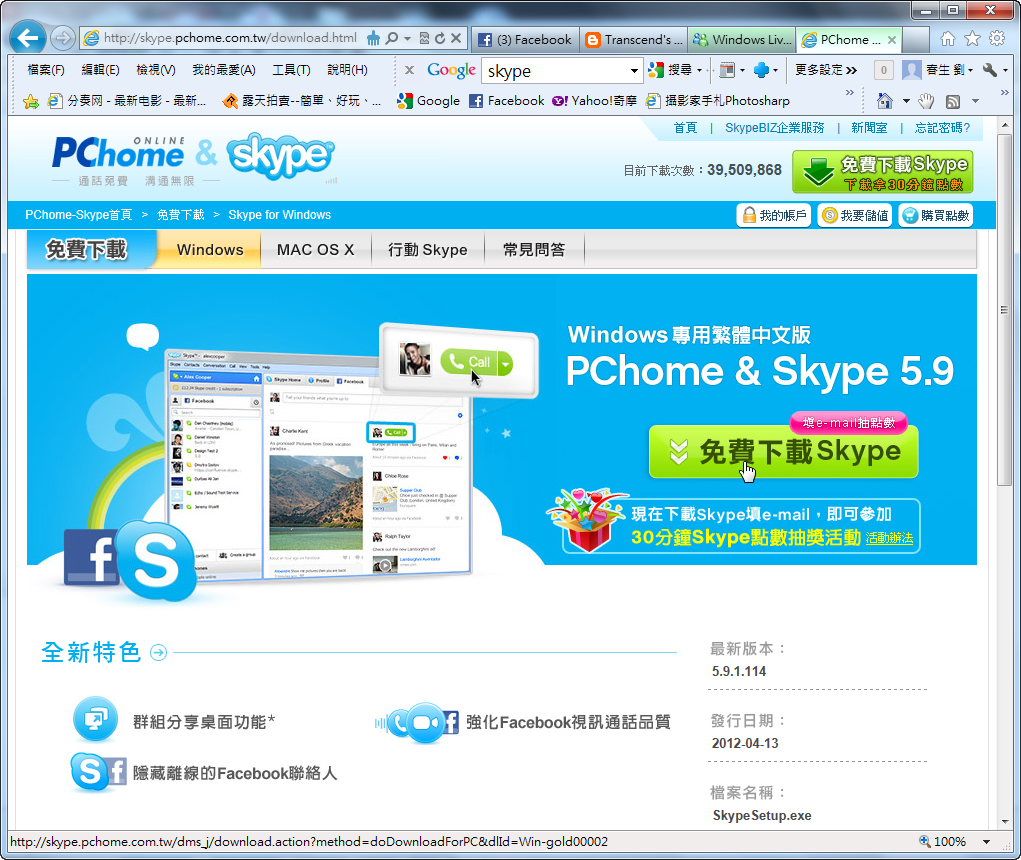Open the 編輯(E) menu

pyautogui.click(x=100, y=70)
